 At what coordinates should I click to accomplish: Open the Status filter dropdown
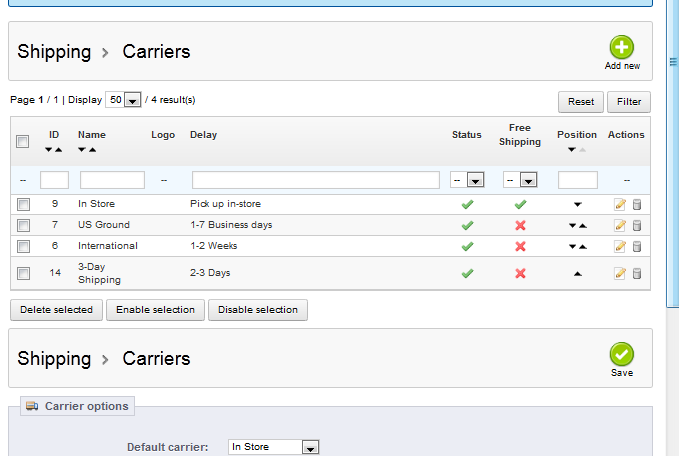467,180
